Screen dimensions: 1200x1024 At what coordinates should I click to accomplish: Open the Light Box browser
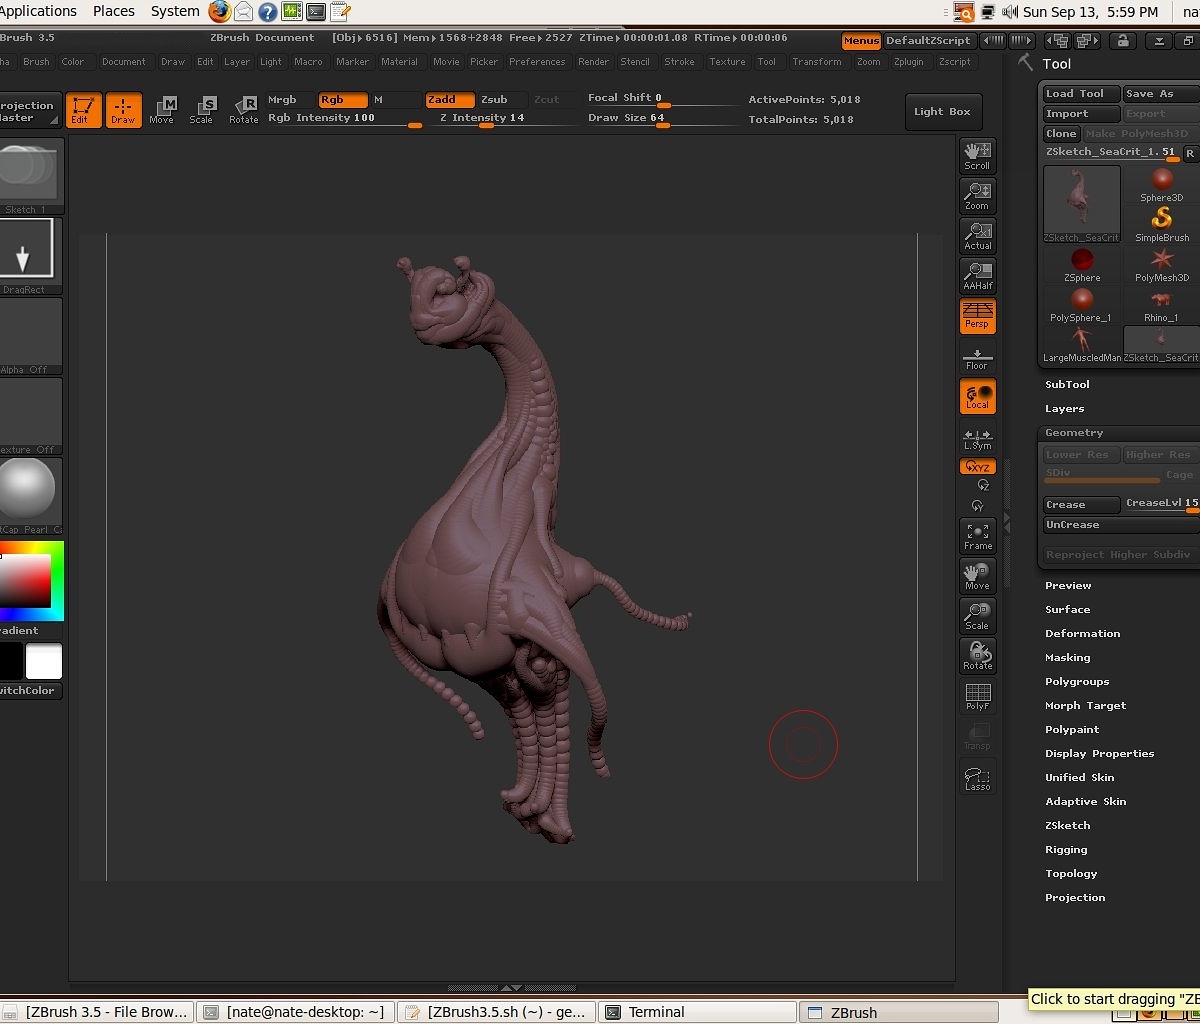point(942,112)
